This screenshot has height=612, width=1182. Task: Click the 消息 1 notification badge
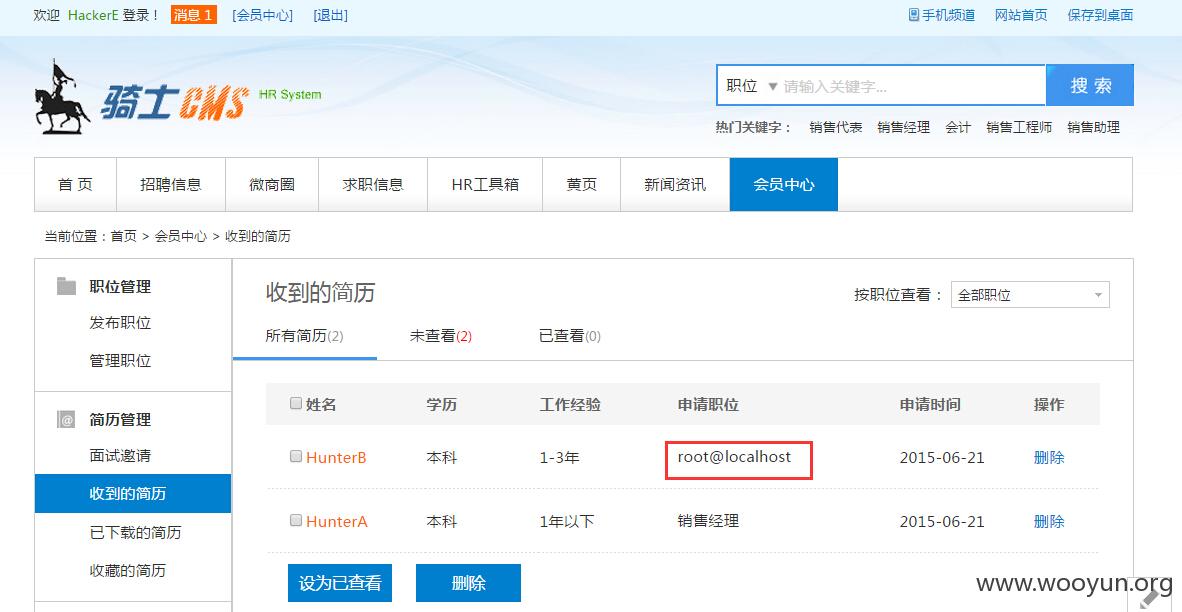click(x=194, y=15)
